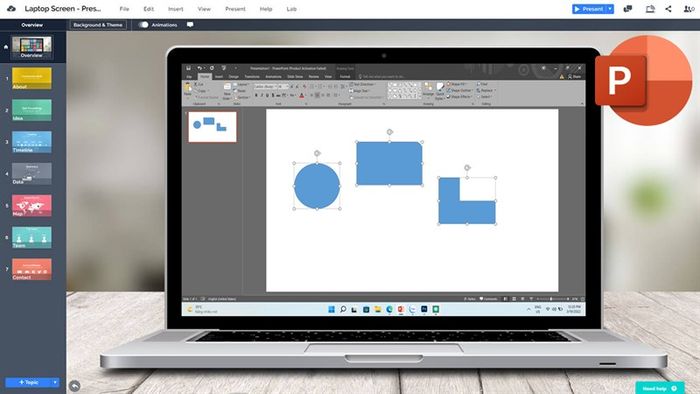Select the Idea topic thumbnail

pyautogui.click(x=32, y=110)
